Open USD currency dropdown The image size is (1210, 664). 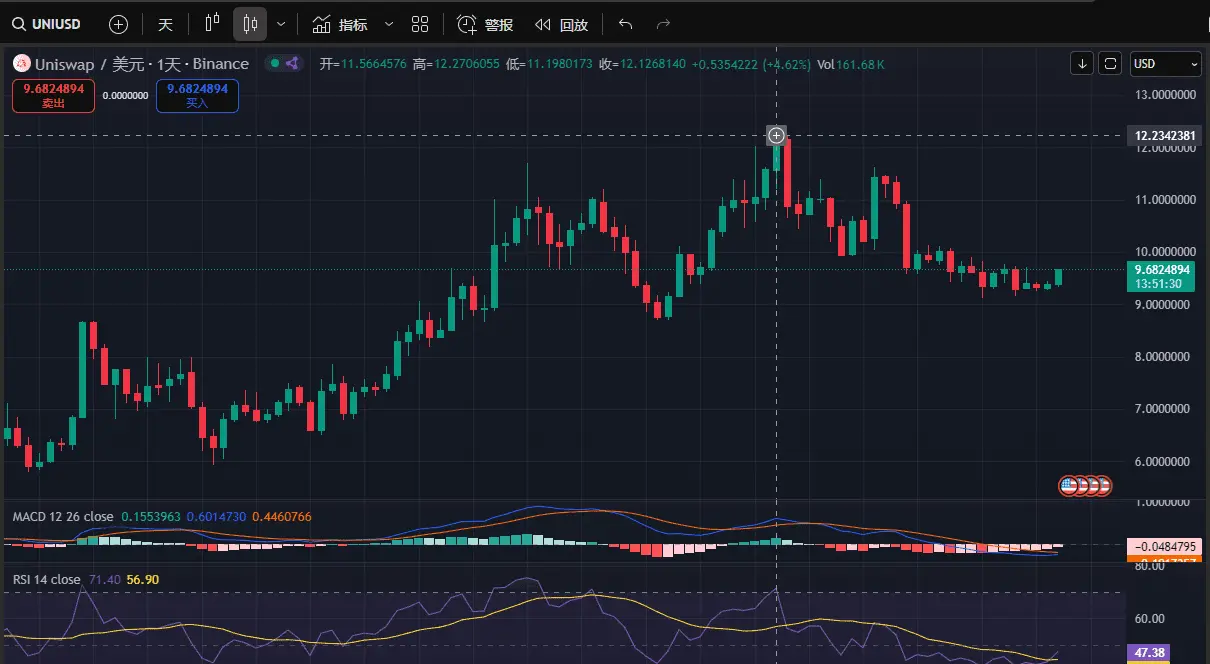[1165, 64]
